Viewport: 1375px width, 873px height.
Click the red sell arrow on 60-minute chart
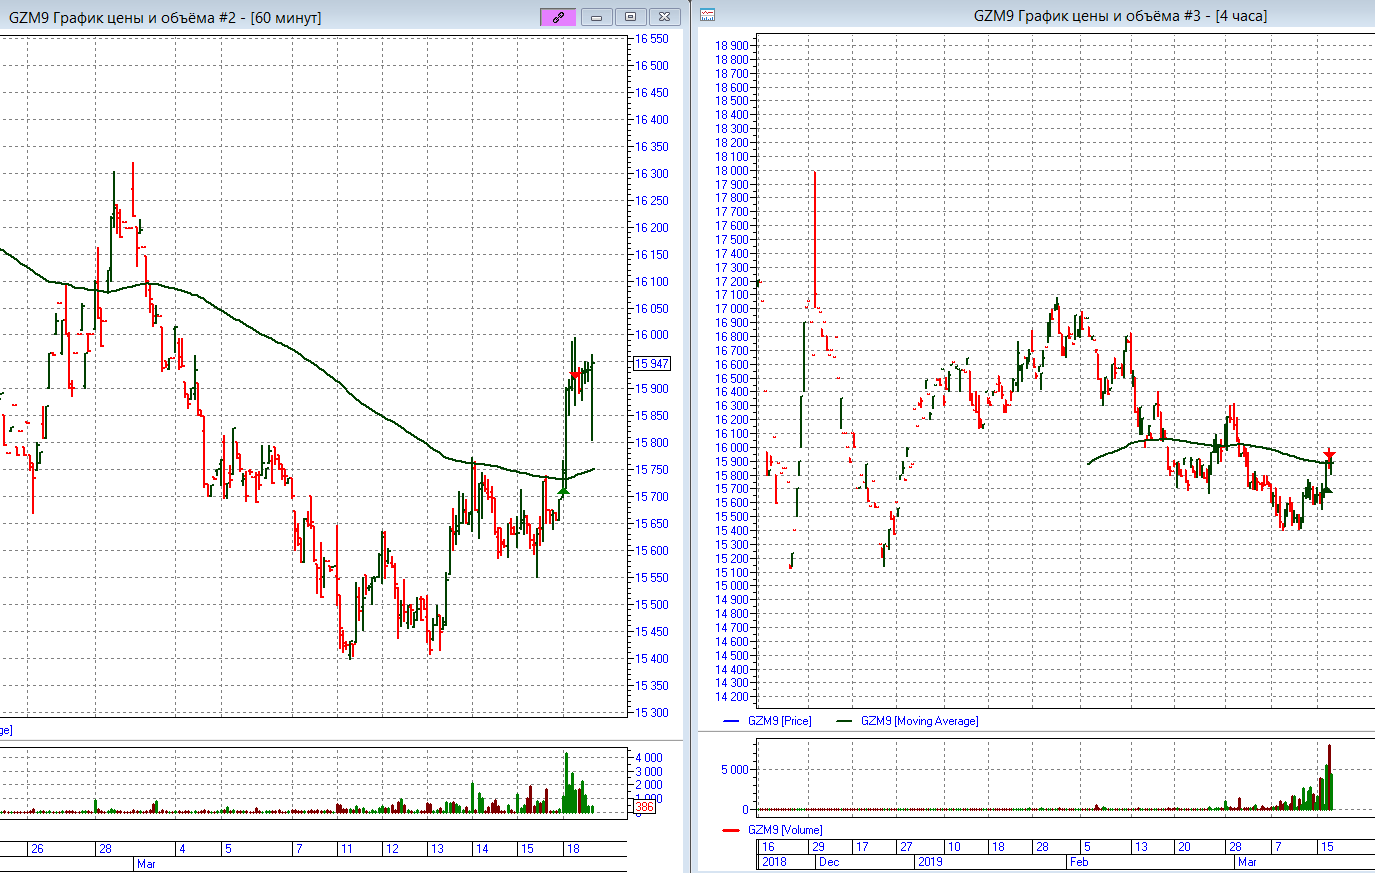(575, 375)
